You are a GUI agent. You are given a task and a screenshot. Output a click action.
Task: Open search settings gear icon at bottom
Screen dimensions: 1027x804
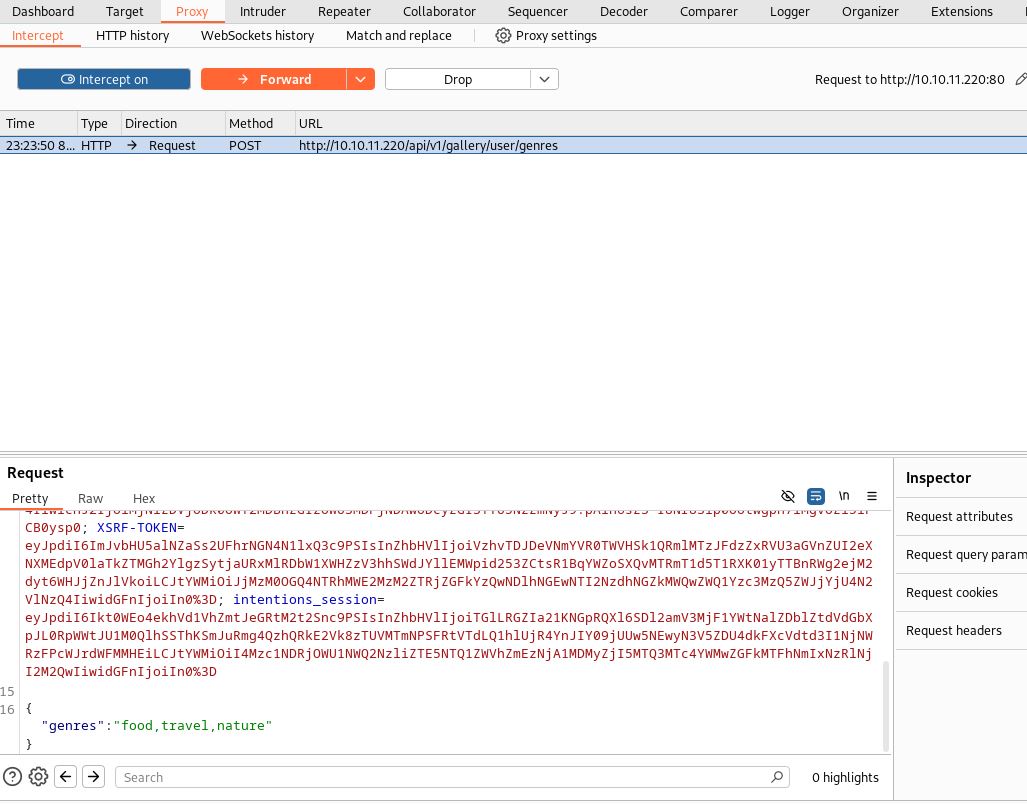click(38, 777)
